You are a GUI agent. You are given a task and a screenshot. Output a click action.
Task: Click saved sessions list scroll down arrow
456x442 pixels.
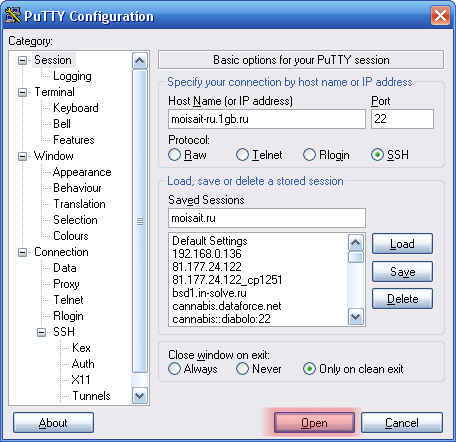pos(355,316)
